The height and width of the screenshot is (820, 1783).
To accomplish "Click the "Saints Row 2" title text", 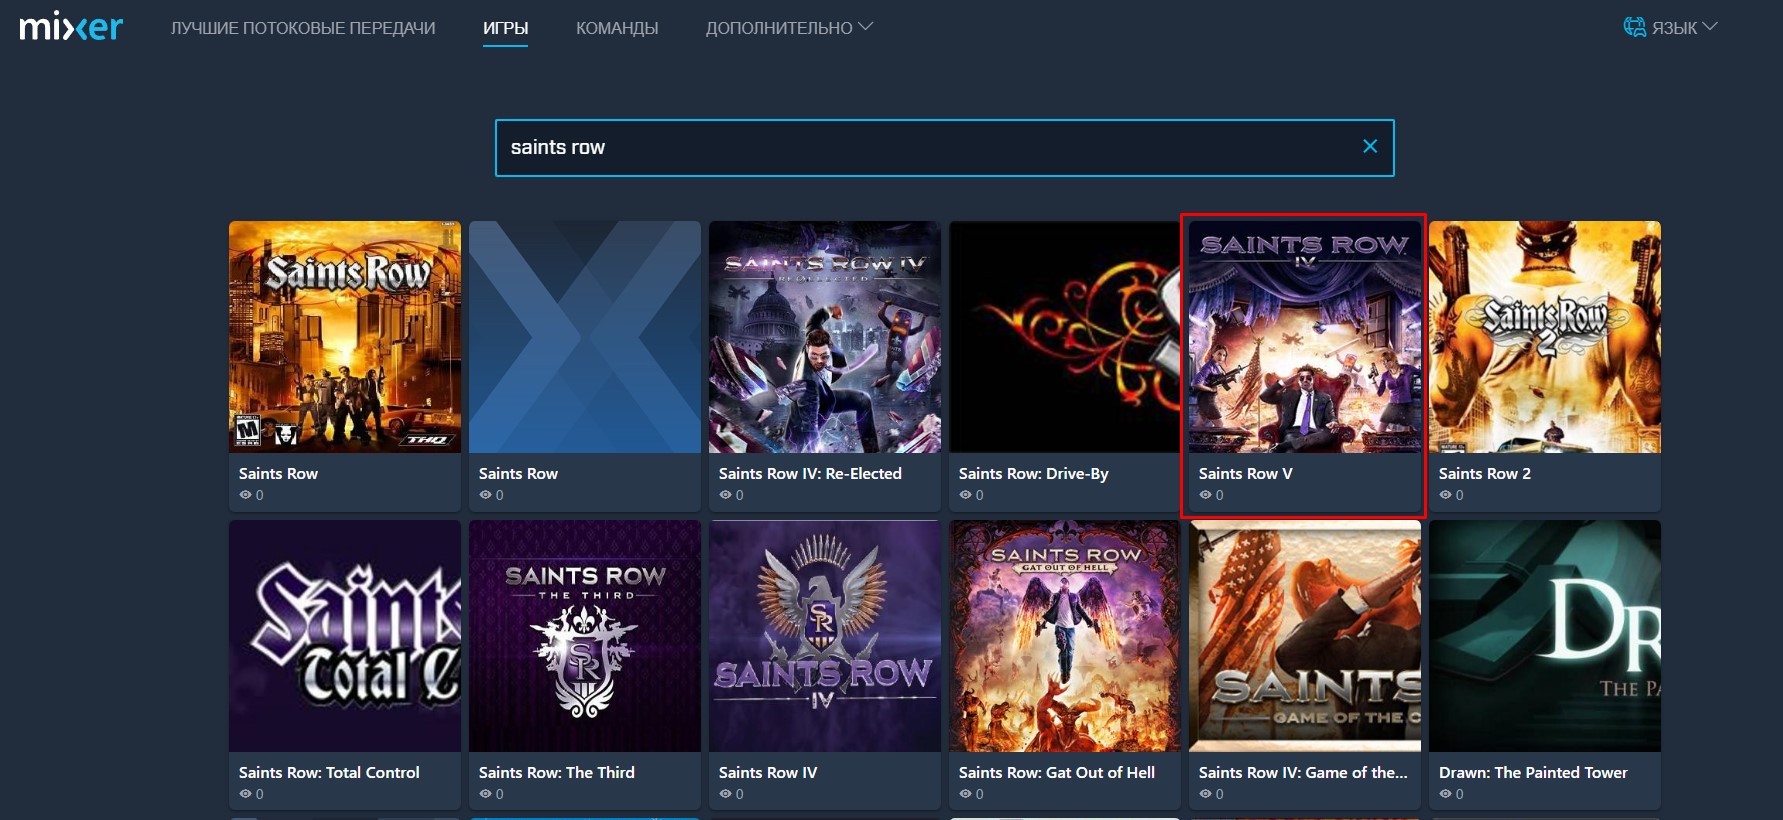I will 1485,474.
